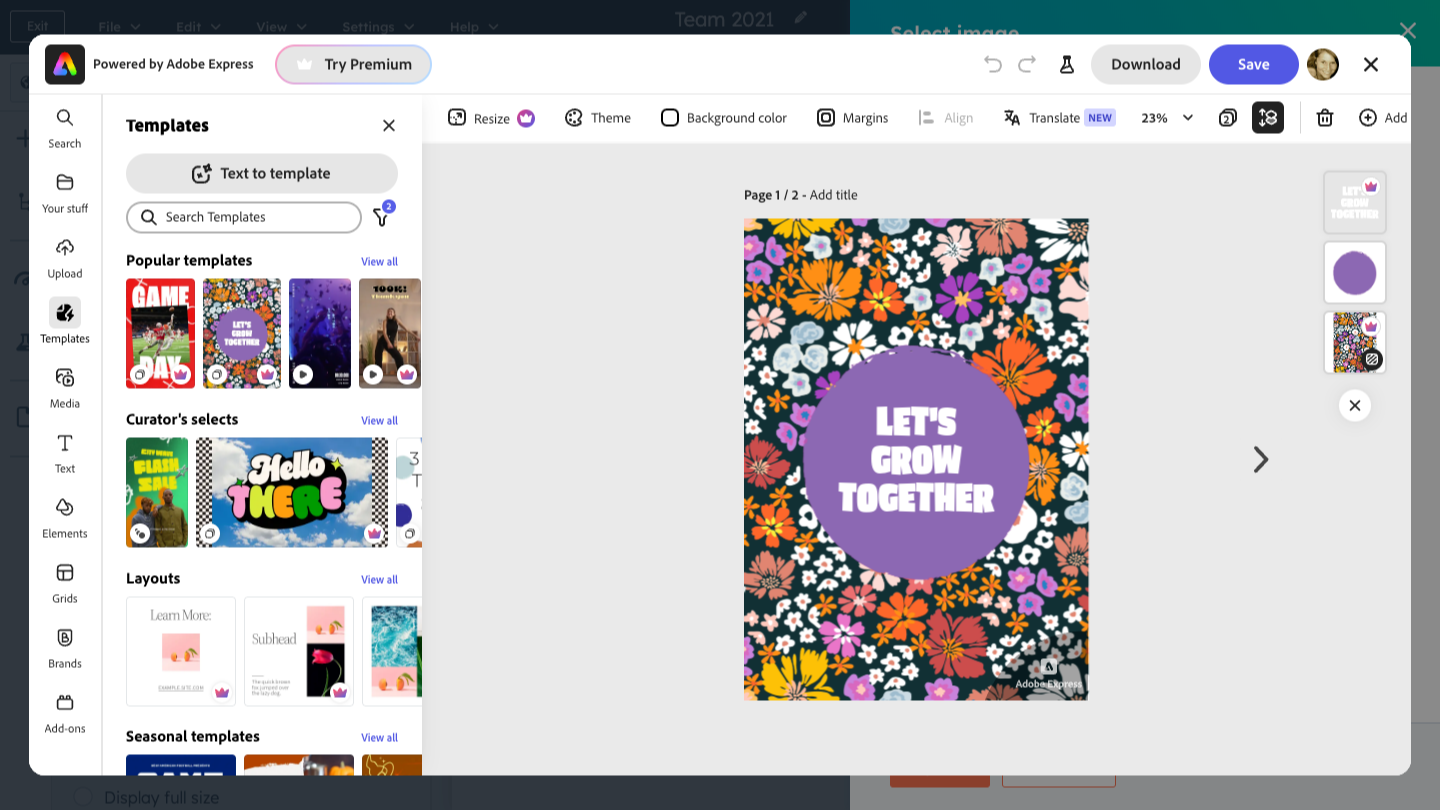
Task: Select the purple circle layer thumbnail
Action: (x=1355, y=273)
